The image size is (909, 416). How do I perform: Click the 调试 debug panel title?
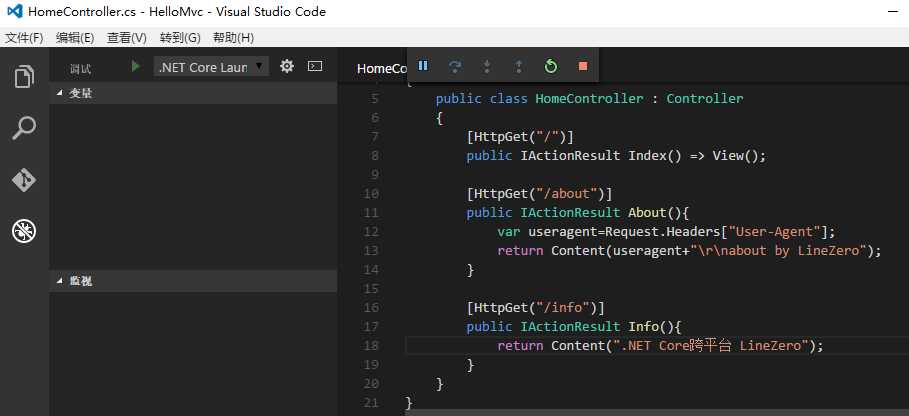pyautogui.click(x=81, y=69)
